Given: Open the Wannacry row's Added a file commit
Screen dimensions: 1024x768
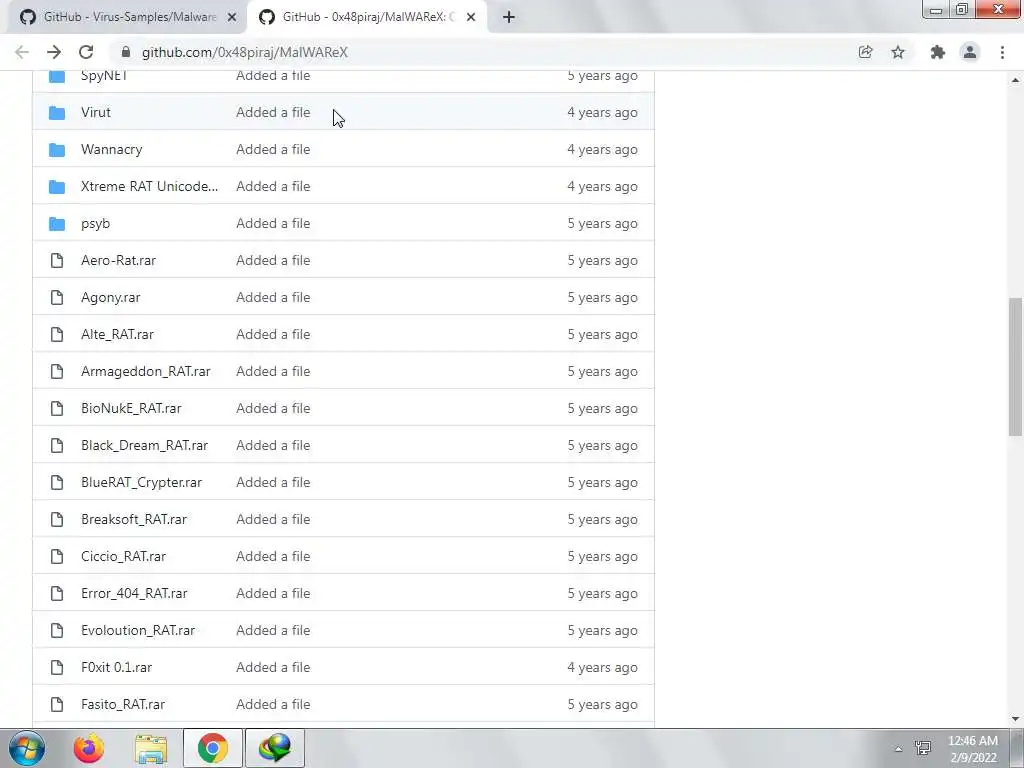Looking at the screenshot, I should pyautogui.click(x=273, y=150).
